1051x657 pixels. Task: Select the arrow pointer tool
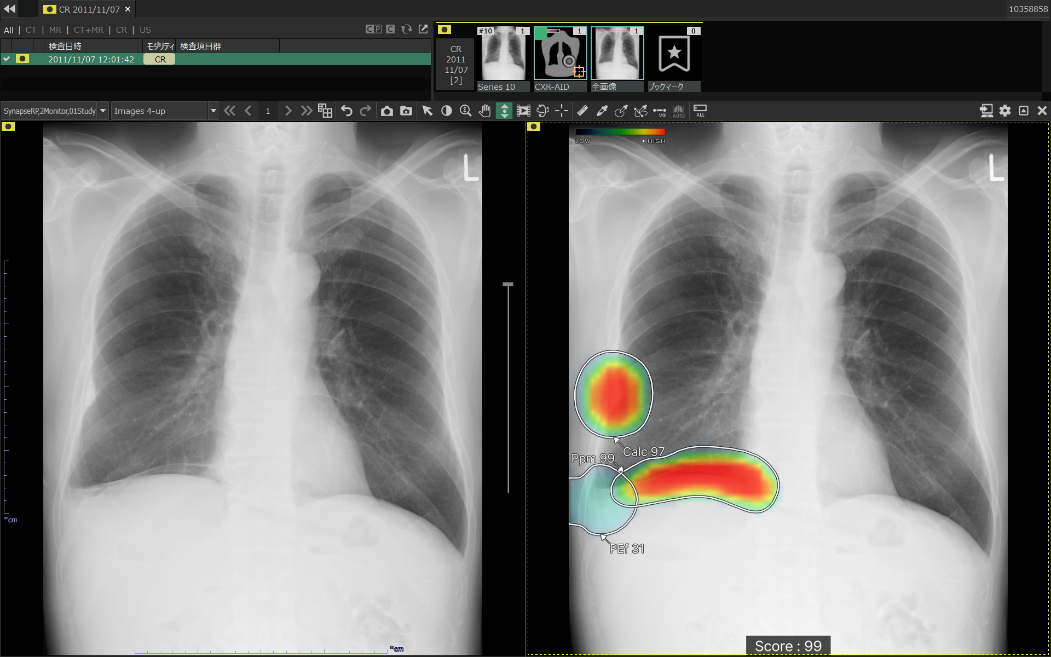[x=427, y=110]
